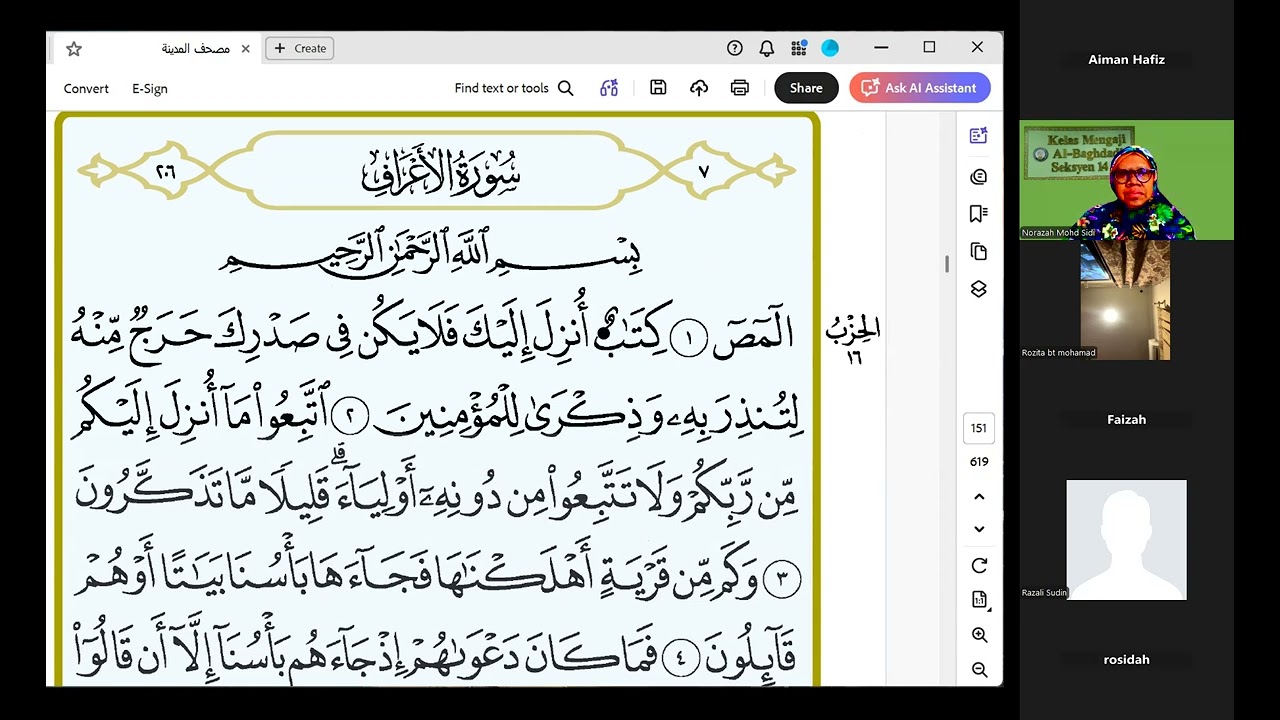Screen dimensions: 1280x720
Task: Click the verse 1 end marker
Action: point(689,339)
